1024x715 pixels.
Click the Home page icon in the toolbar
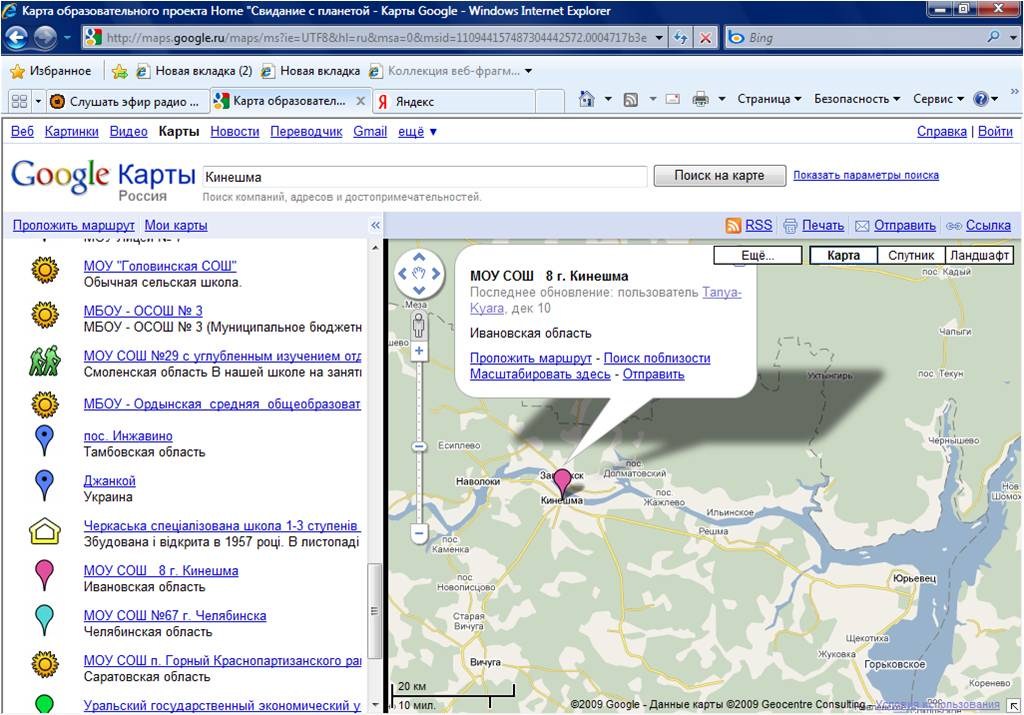click(x=587, y=99)
